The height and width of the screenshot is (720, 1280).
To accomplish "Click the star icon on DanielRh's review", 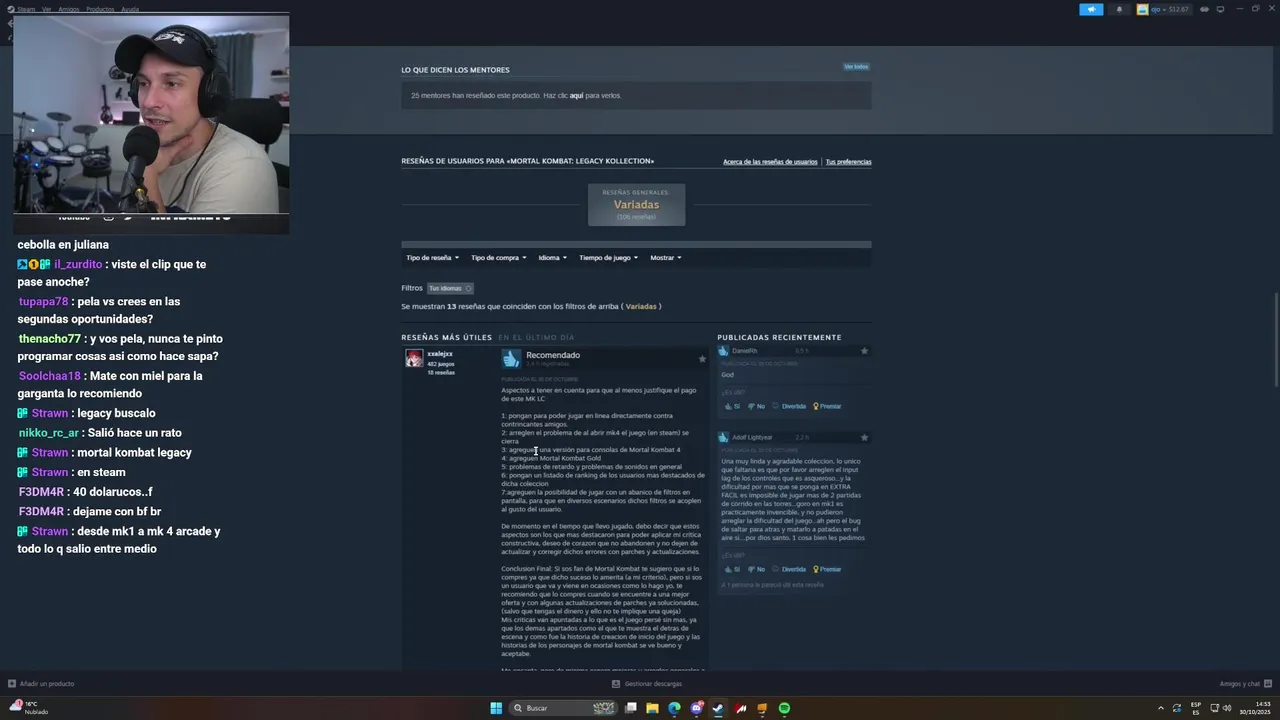I will (x=864, y=351).
